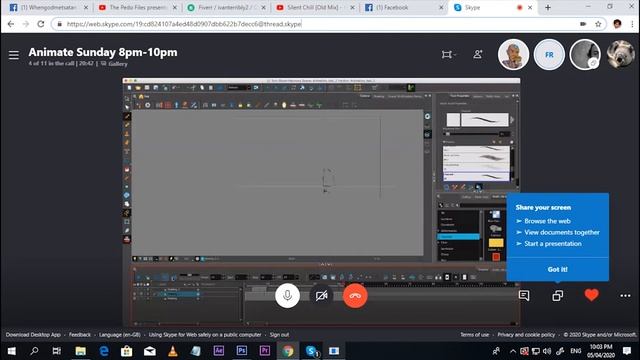Open the Skype desktop taskbar icon

click(311, 351)
